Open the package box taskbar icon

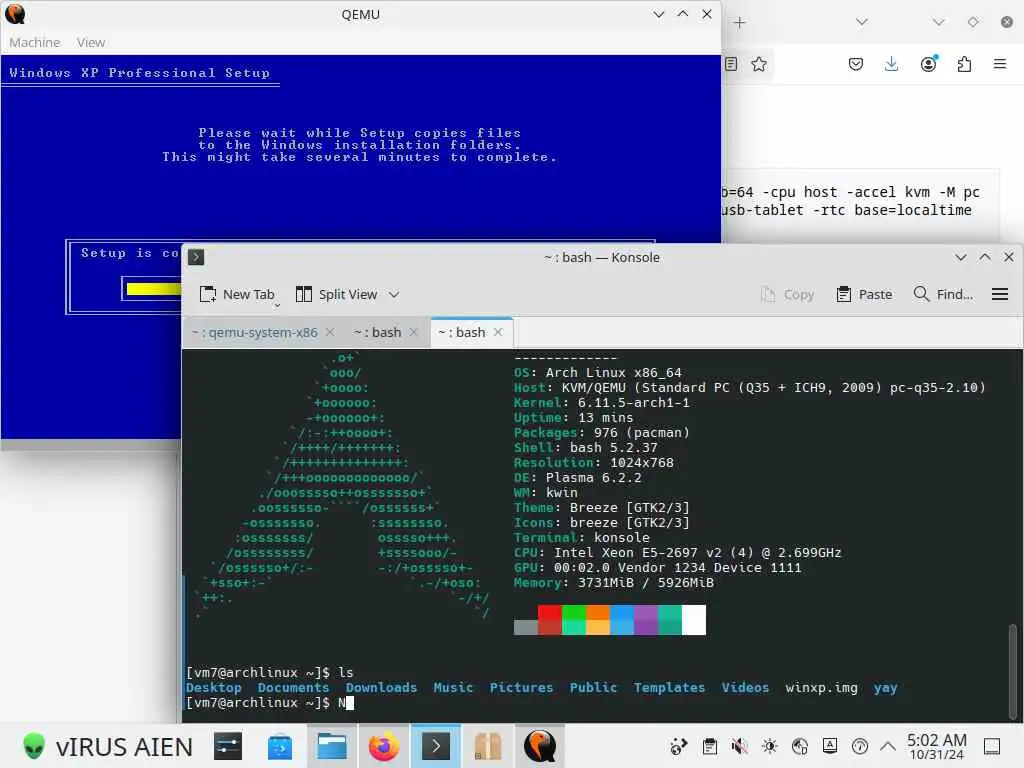pos(487,746)
